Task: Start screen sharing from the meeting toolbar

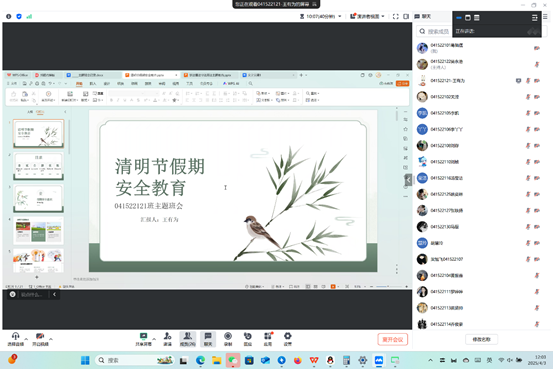Action: (143, 339)
